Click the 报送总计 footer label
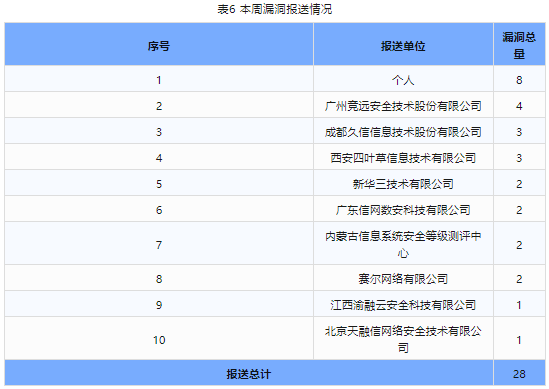The width and height of the screenshot is (549, 389). pos(249,374)
